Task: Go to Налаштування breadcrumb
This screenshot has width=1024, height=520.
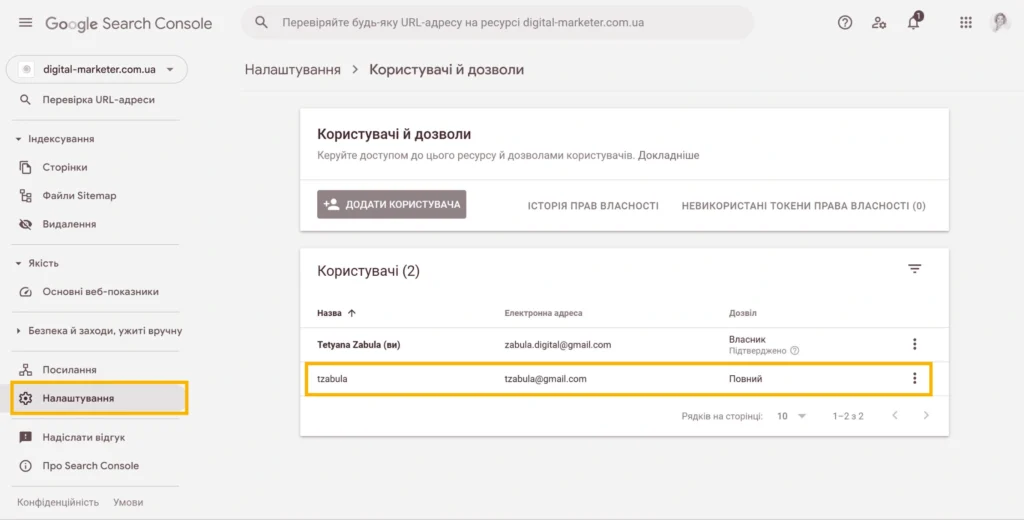Action: click(293, 70)
